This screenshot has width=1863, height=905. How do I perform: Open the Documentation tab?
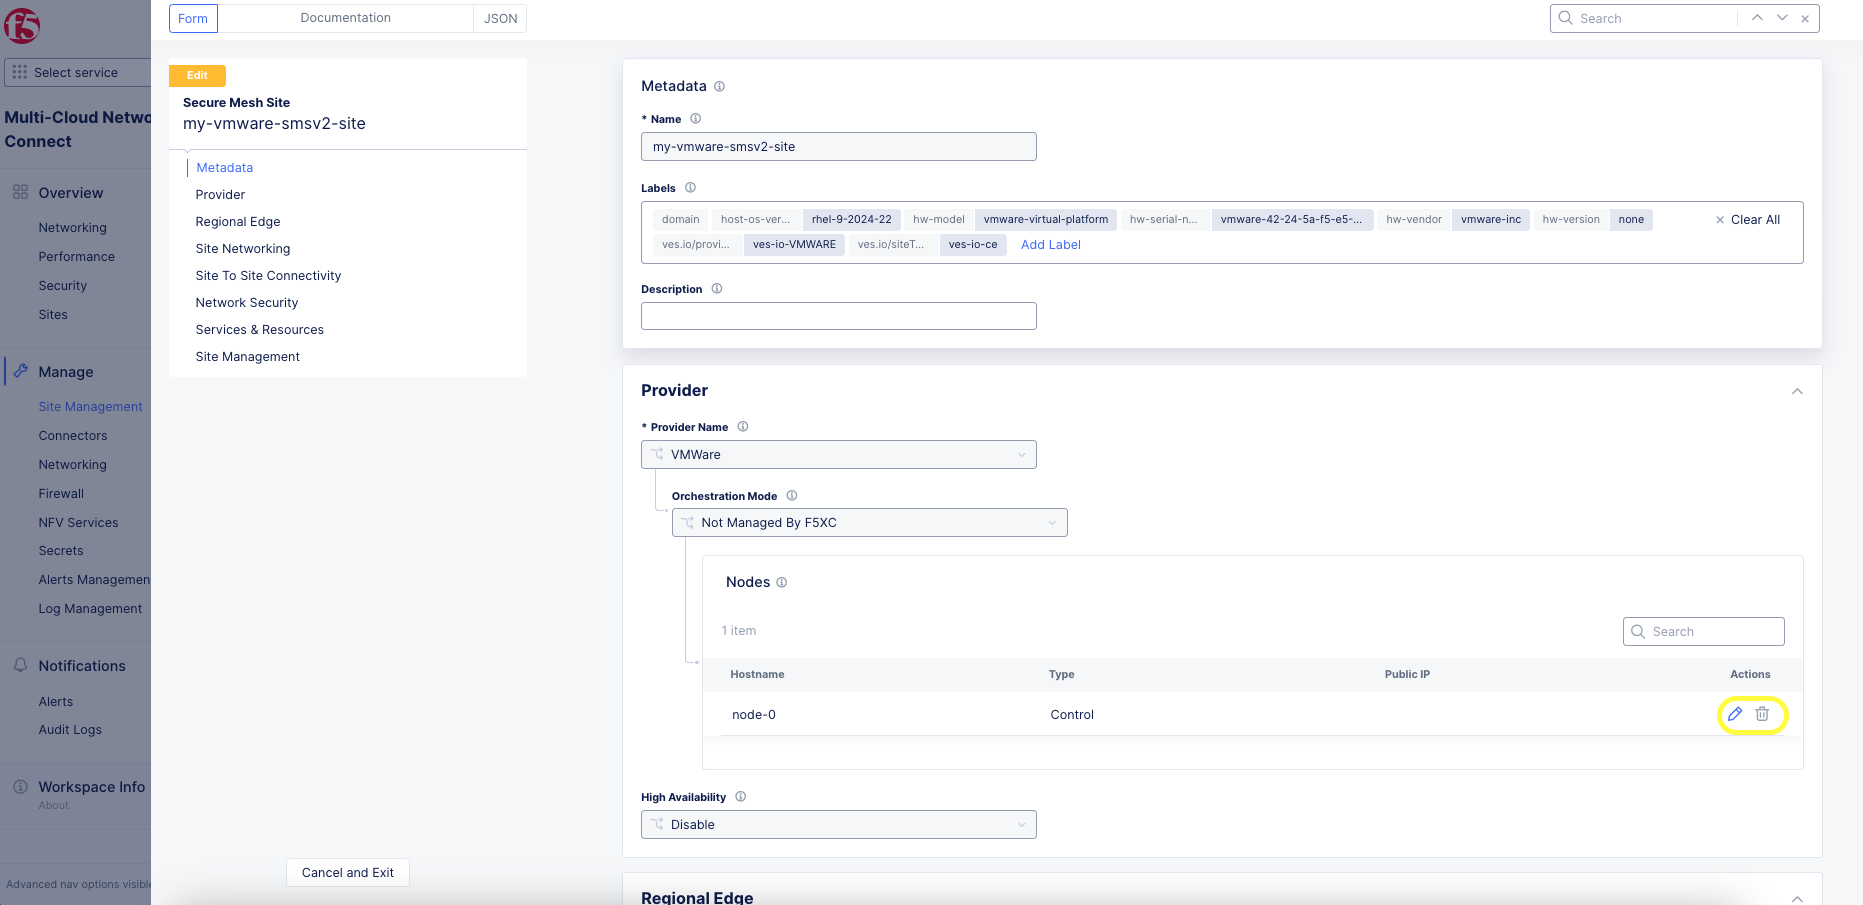[x=345, y=18]
